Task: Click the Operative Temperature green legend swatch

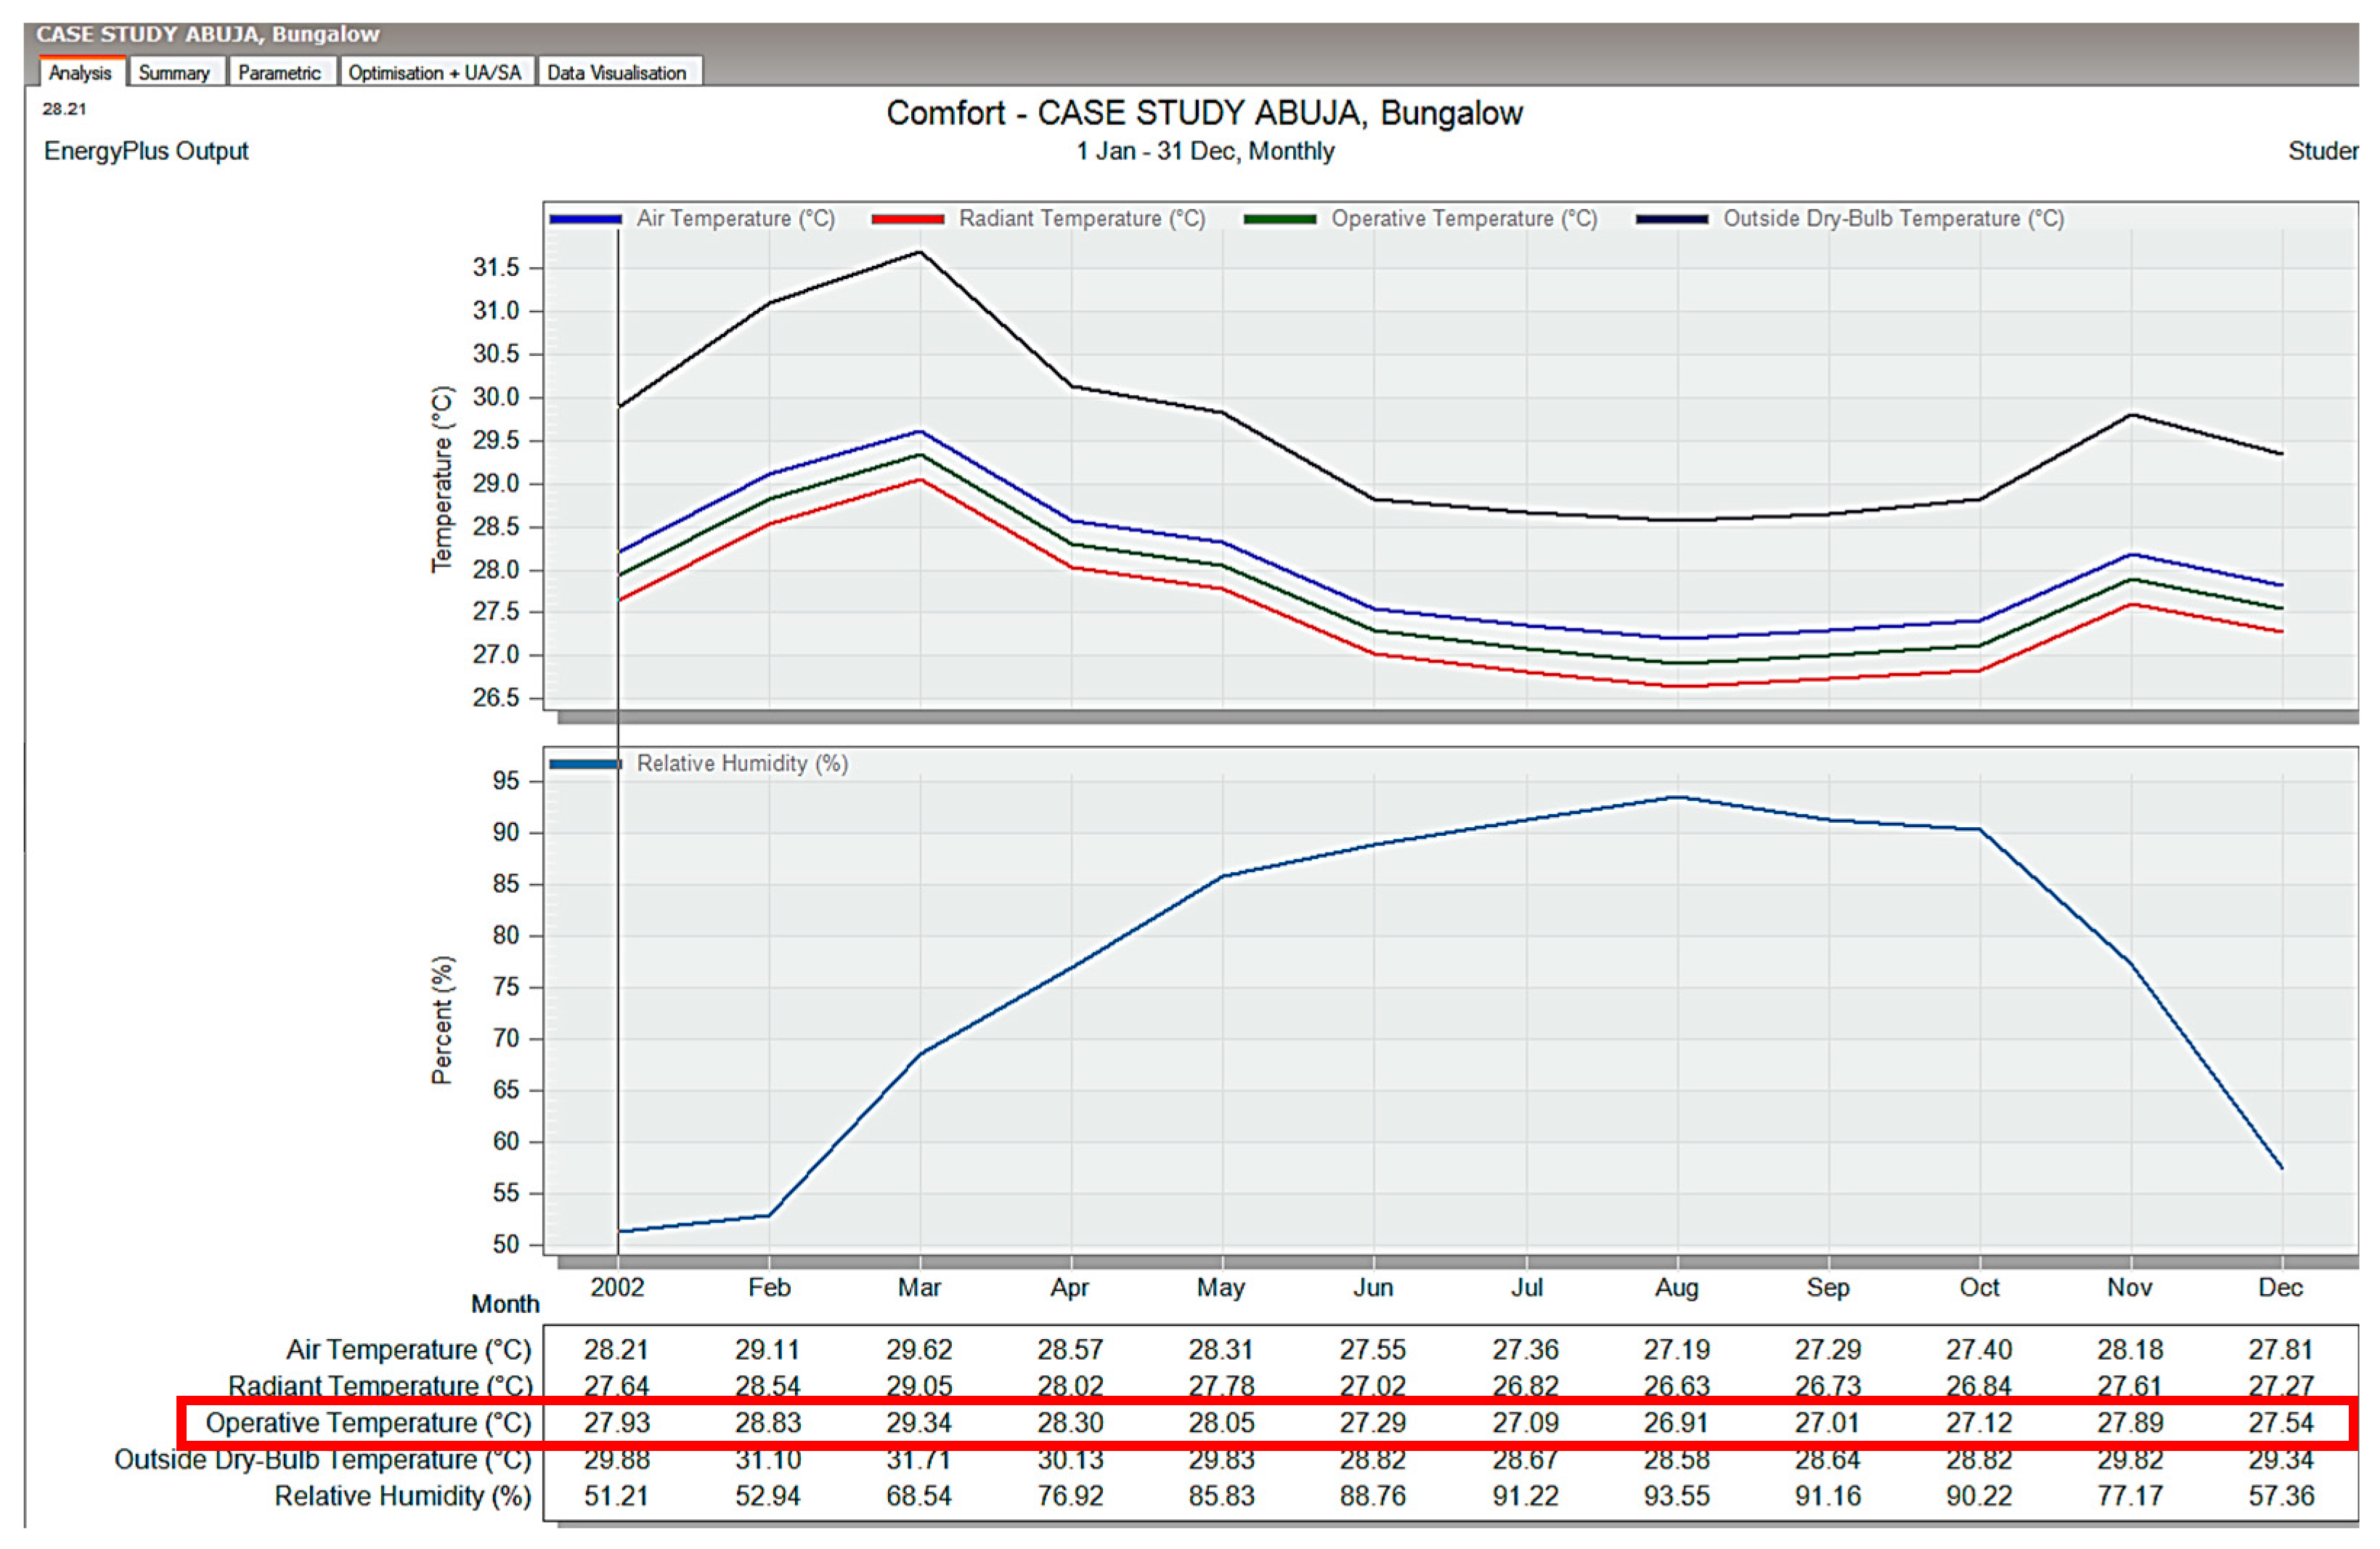Action: pos(1280,219)
